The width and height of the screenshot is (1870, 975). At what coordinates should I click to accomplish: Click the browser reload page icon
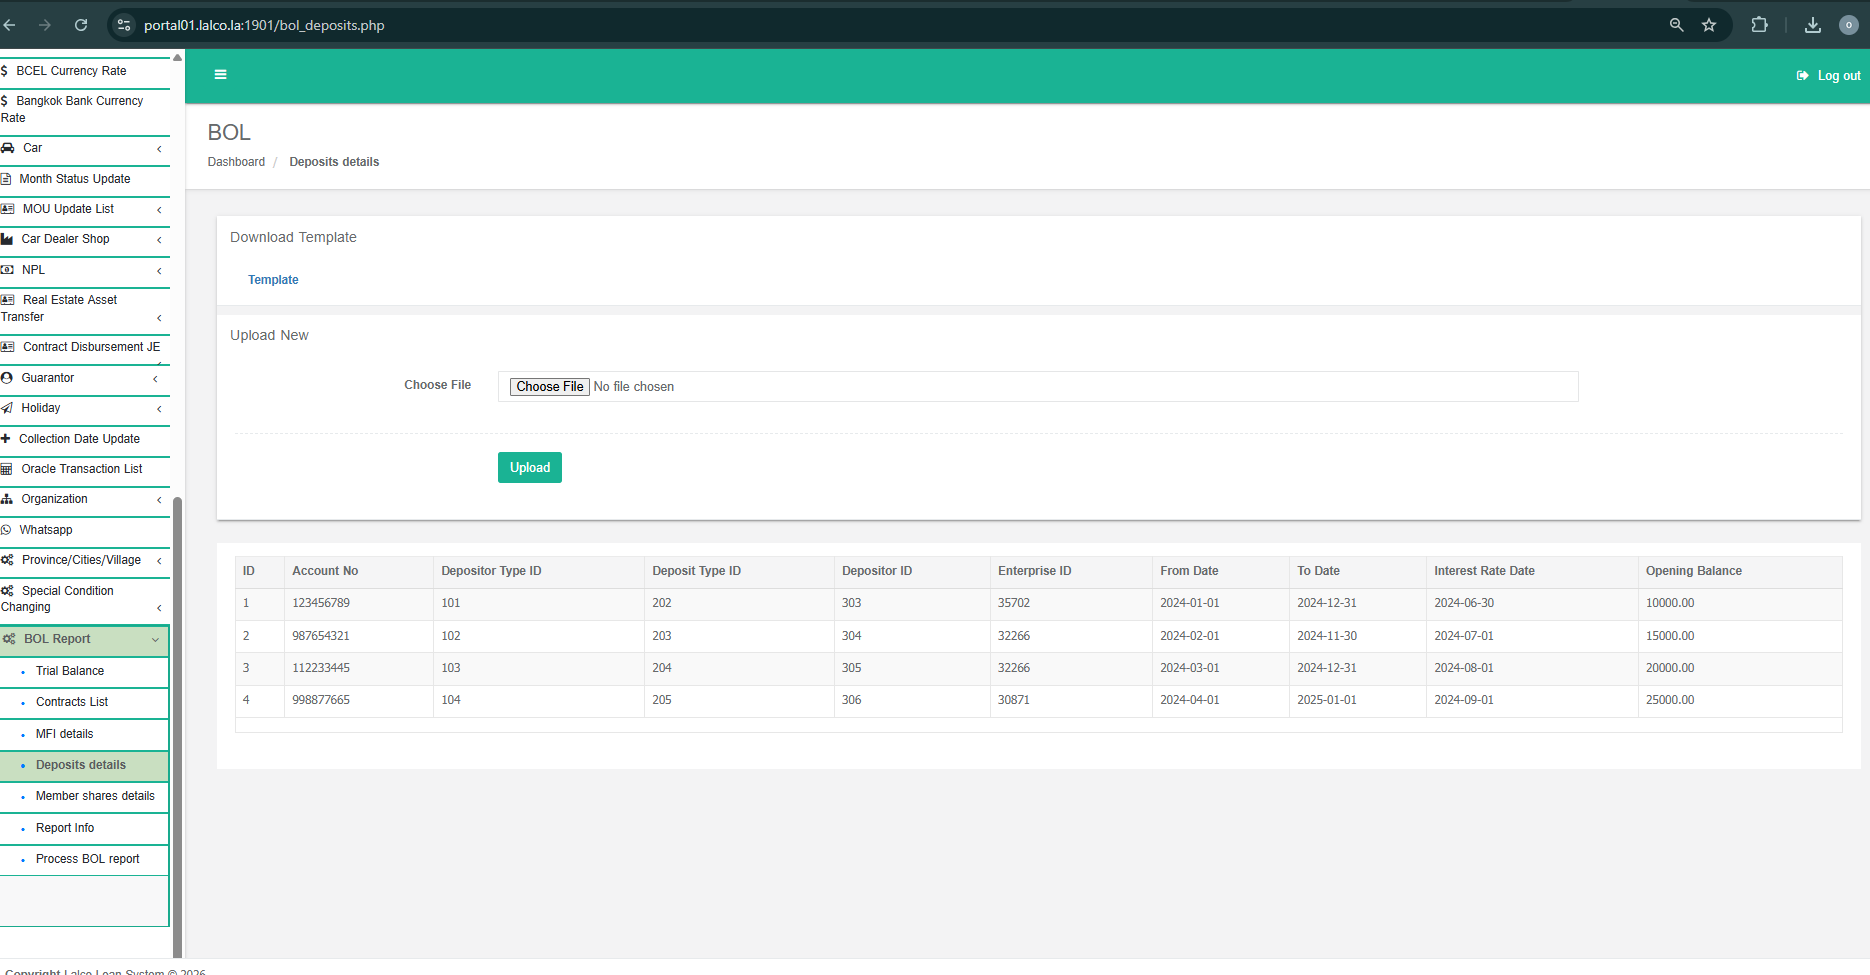[x=81, y=25]
